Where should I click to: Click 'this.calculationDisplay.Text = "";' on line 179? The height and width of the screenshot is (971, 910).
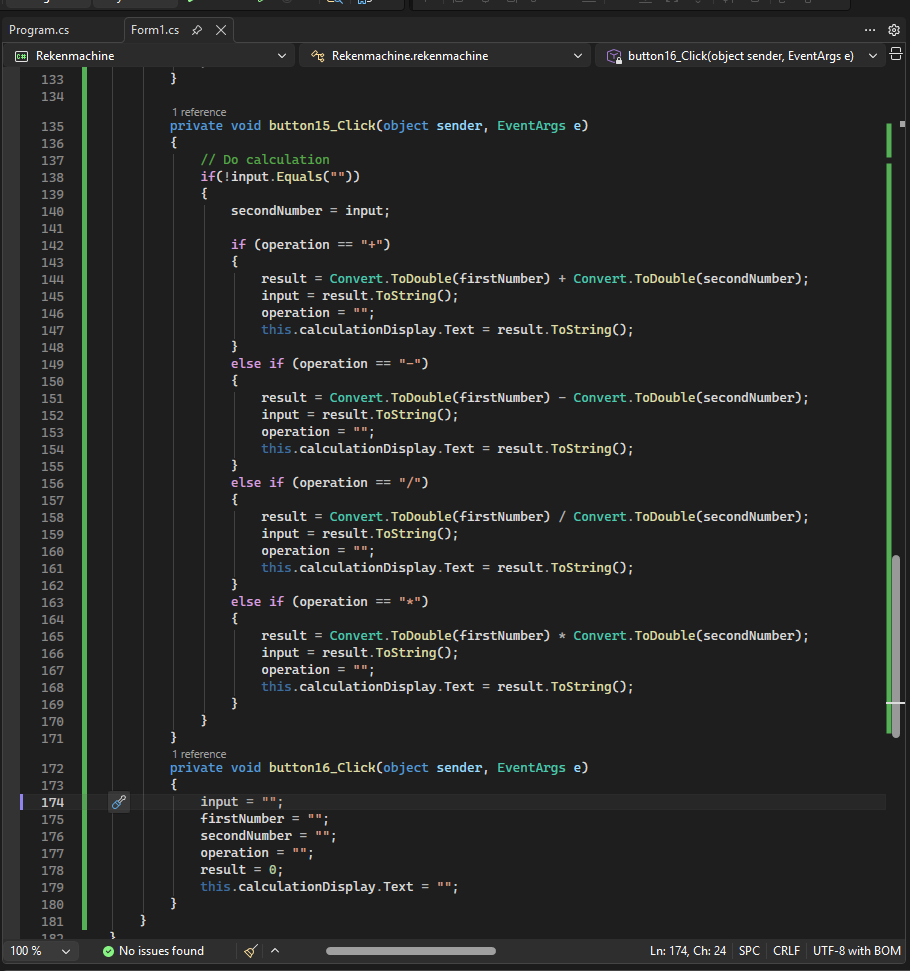pos(330,887)
